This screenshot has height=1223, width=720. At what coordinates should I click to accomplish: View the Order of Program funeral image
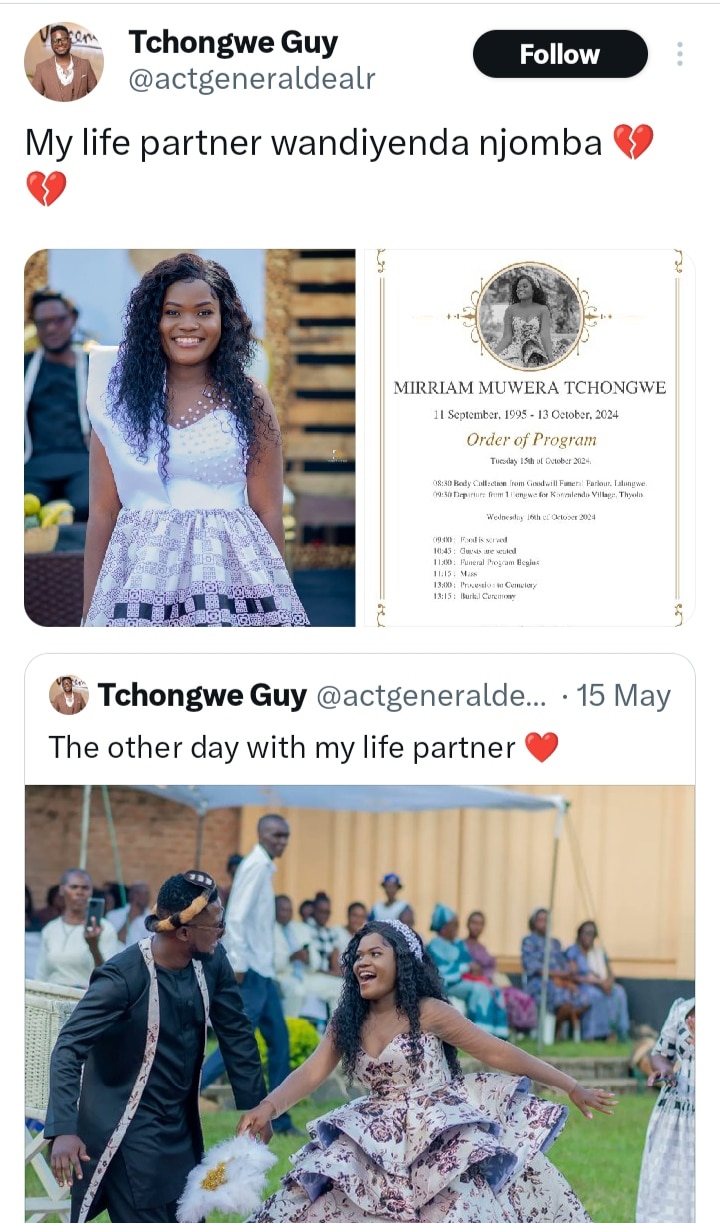tap(530, 438)
